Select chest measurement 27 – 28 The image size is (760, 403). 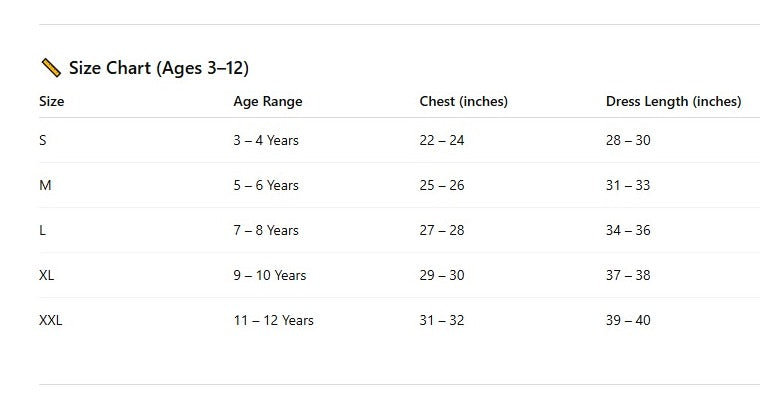click(442, 230)
